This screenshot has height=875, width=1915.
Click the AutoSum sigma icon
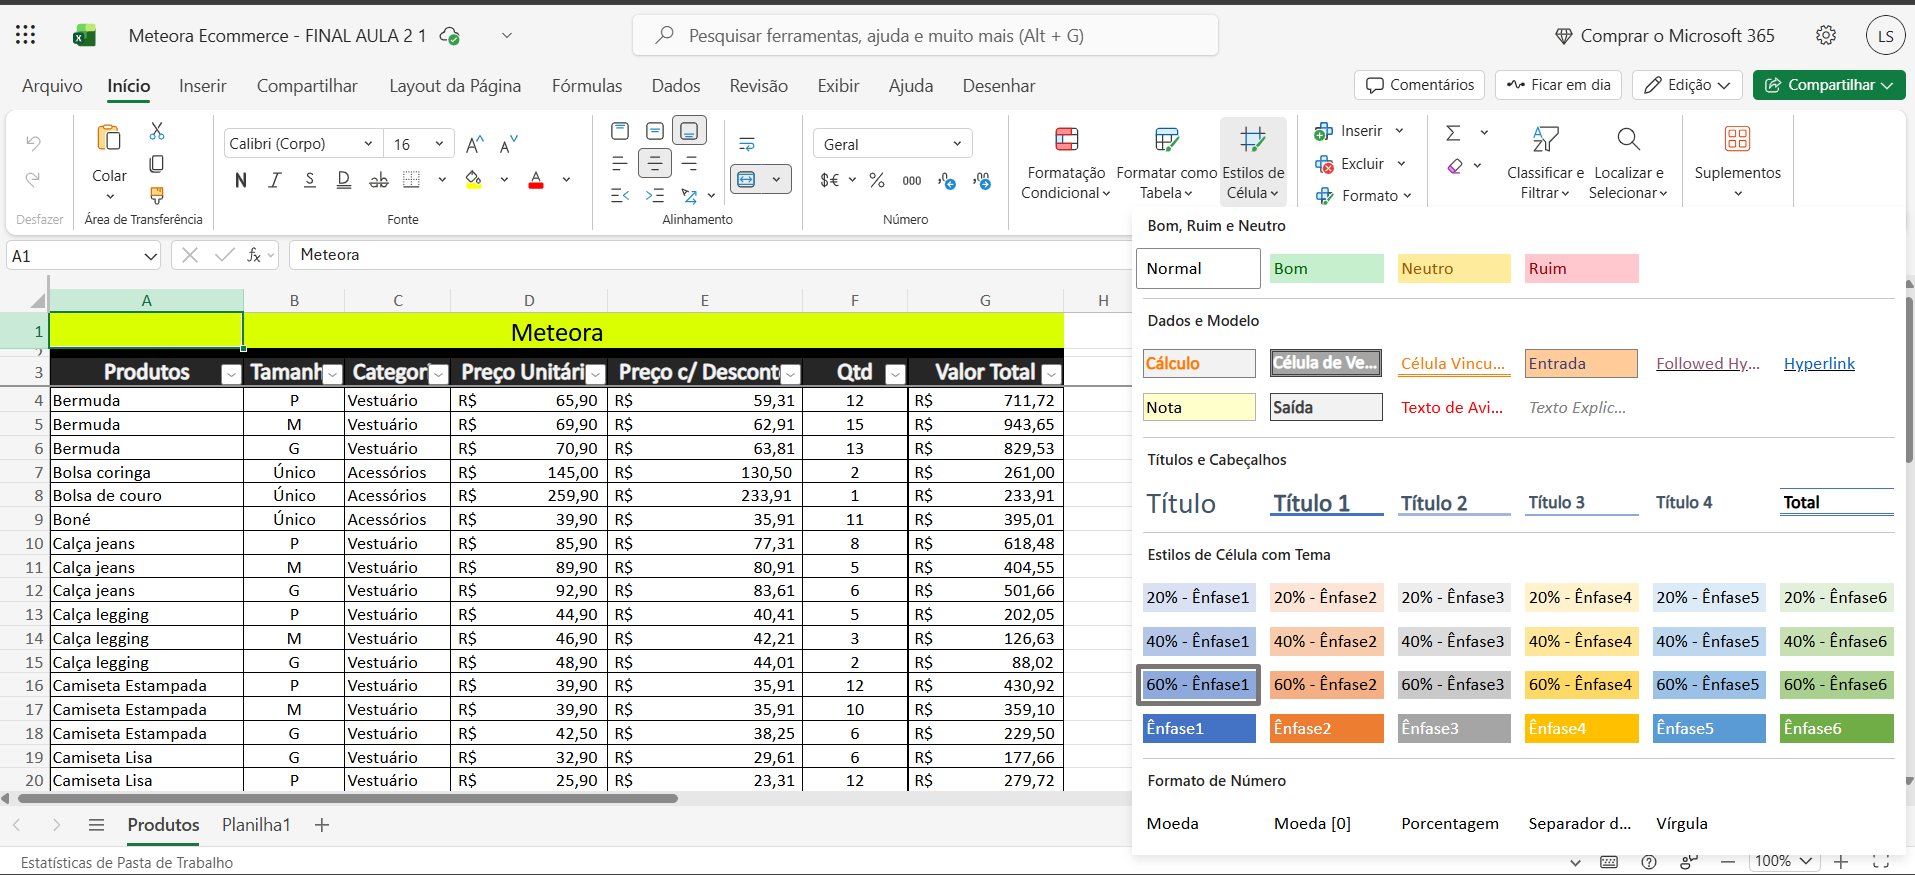[1453, 132]
